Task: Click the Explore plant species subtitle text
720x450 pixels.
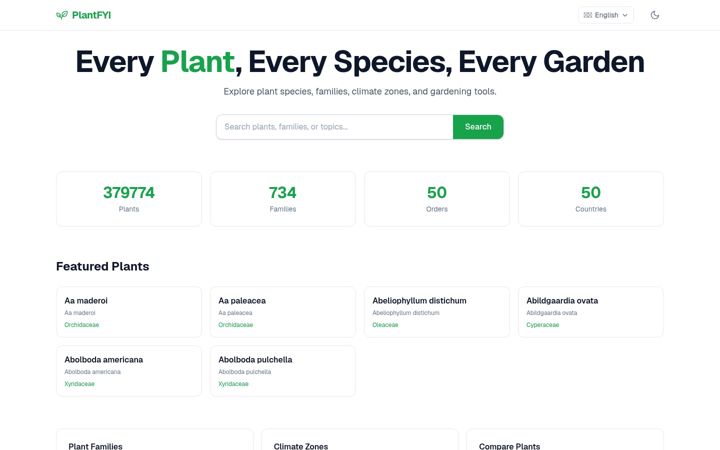Action: click(x=360, y=91)
